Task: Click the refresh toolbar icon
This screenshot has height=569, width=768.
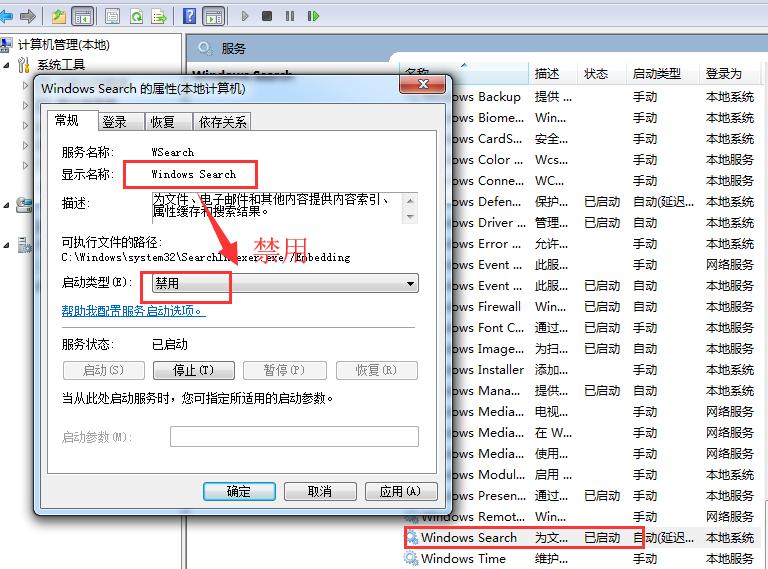Action: click(x=136, y=17)
